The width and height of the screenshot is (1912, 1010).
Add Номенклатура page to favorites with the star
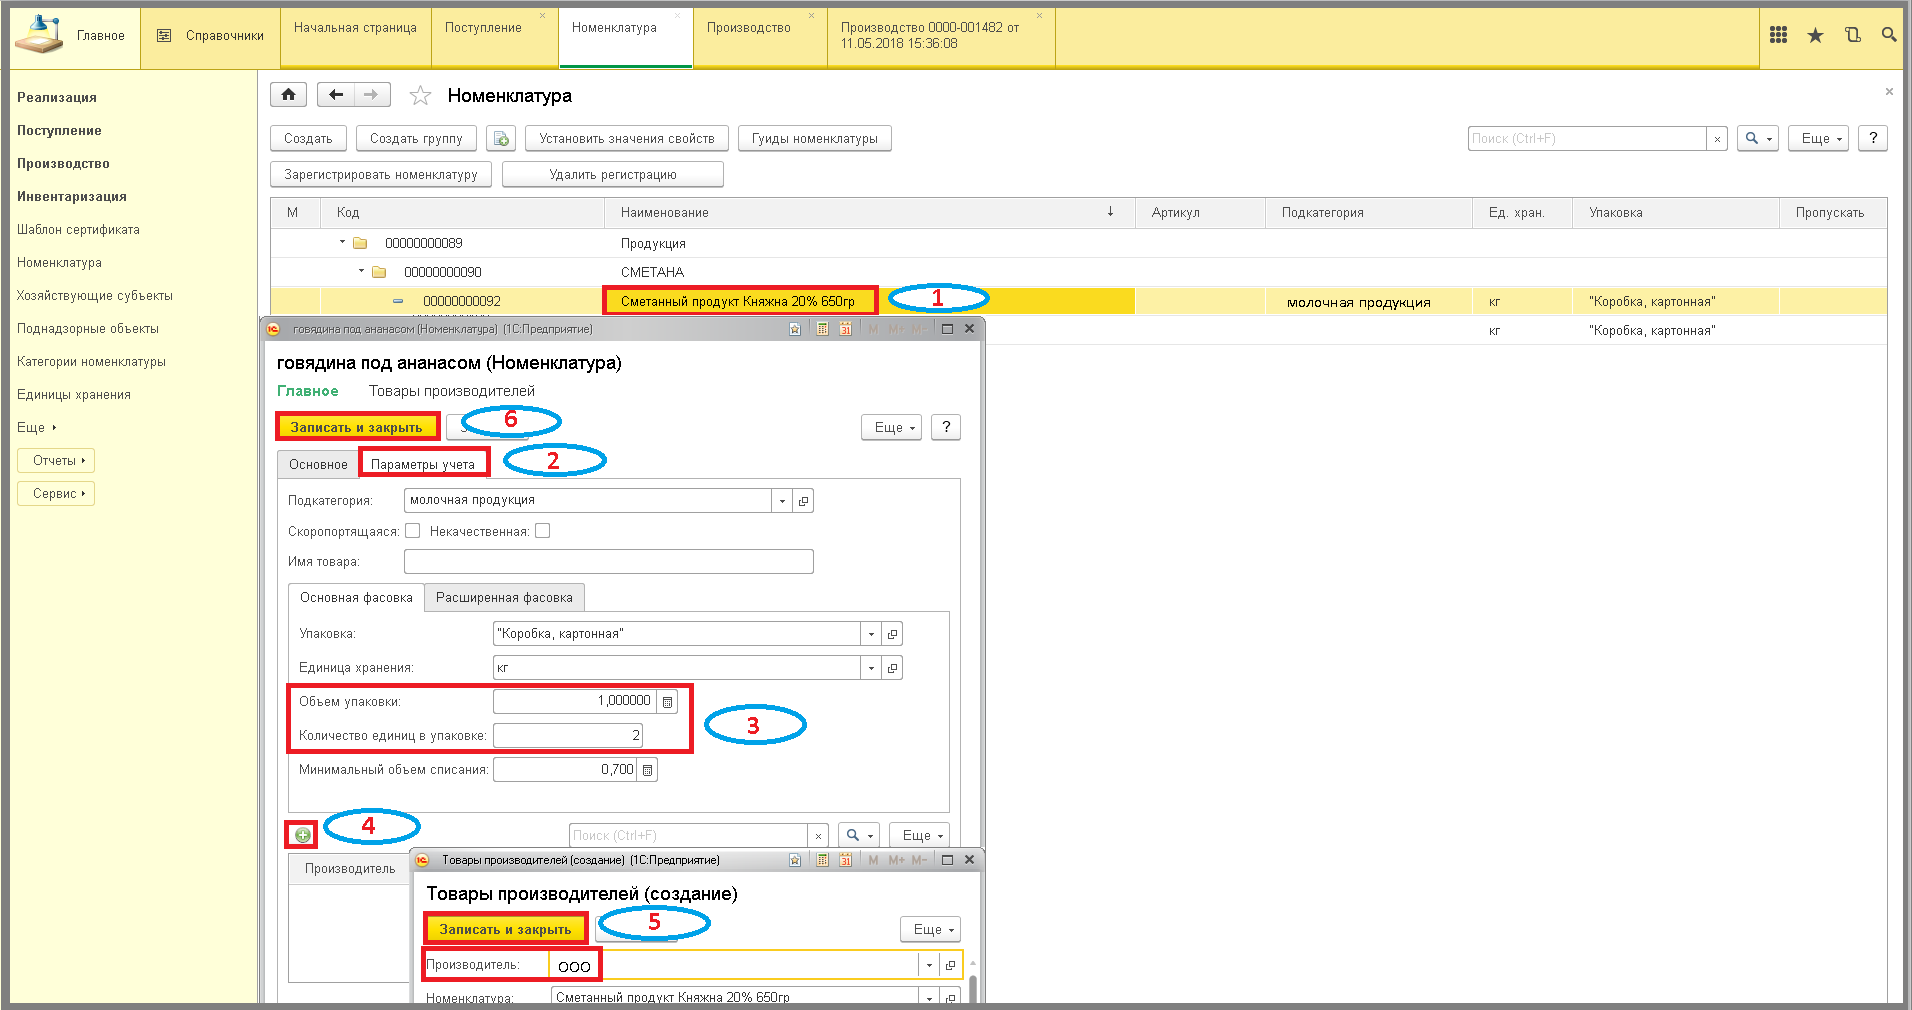tap(420, 96)
